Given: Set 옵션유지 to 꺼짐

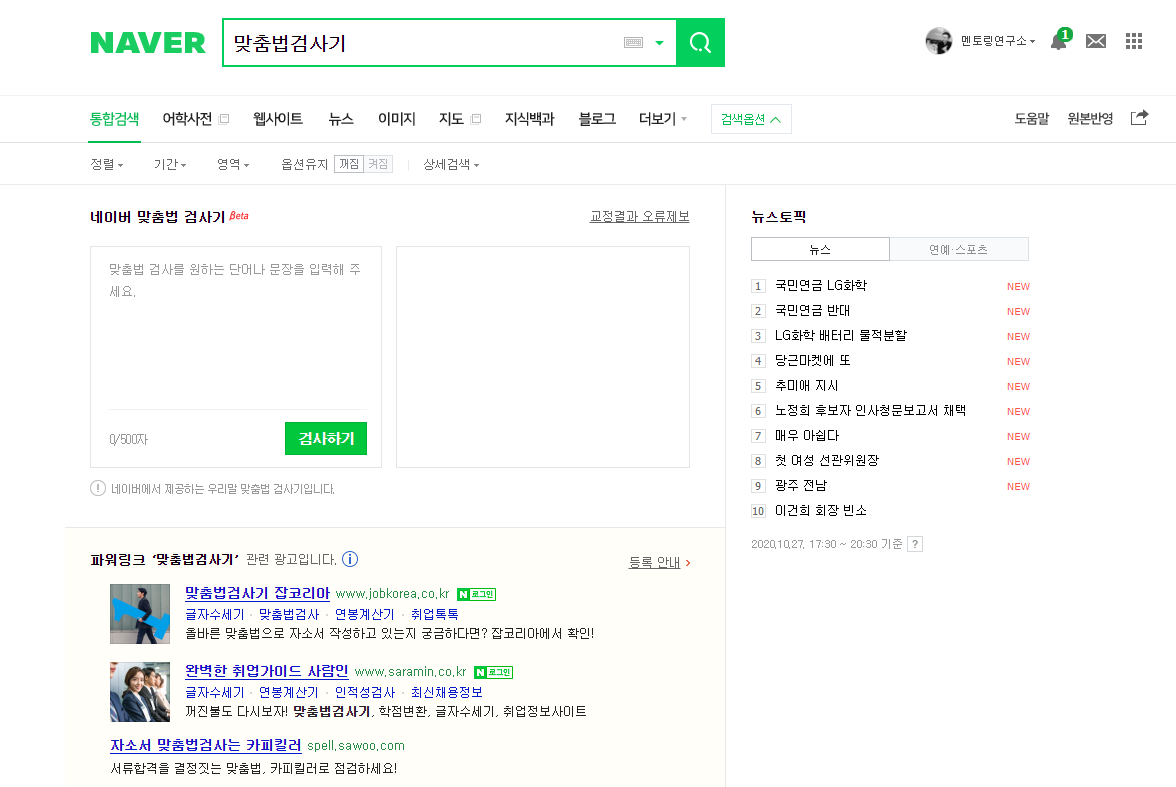Looking at the screenshot, I should [349, 164].
